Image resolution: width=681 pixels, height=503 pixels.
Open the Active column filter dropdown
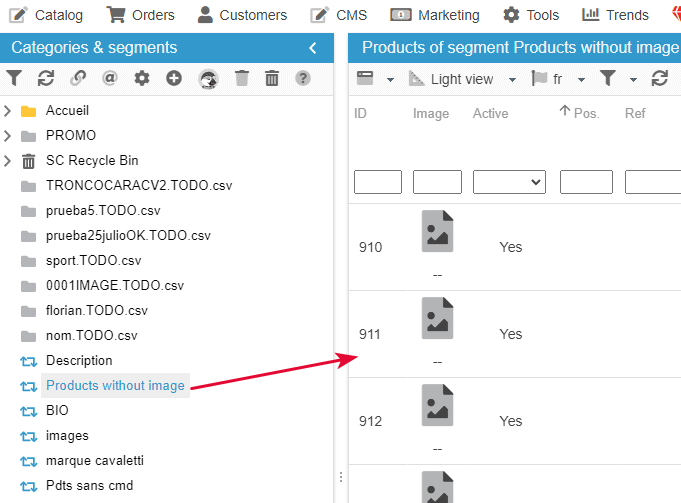click(x=508, y=182)
